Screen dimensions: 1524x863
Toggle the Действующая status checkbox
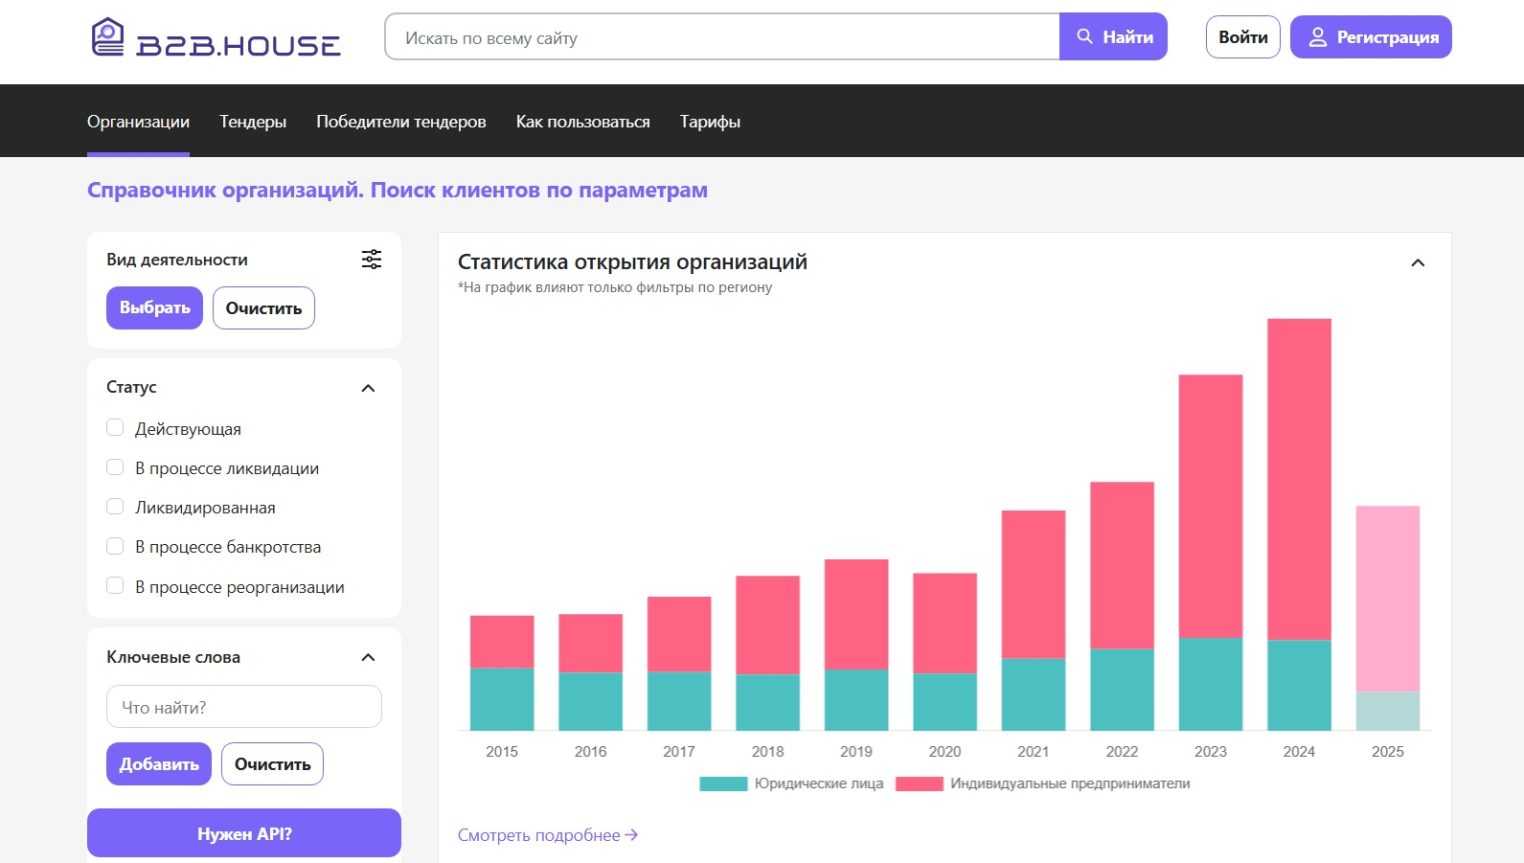tap(115, 428)
